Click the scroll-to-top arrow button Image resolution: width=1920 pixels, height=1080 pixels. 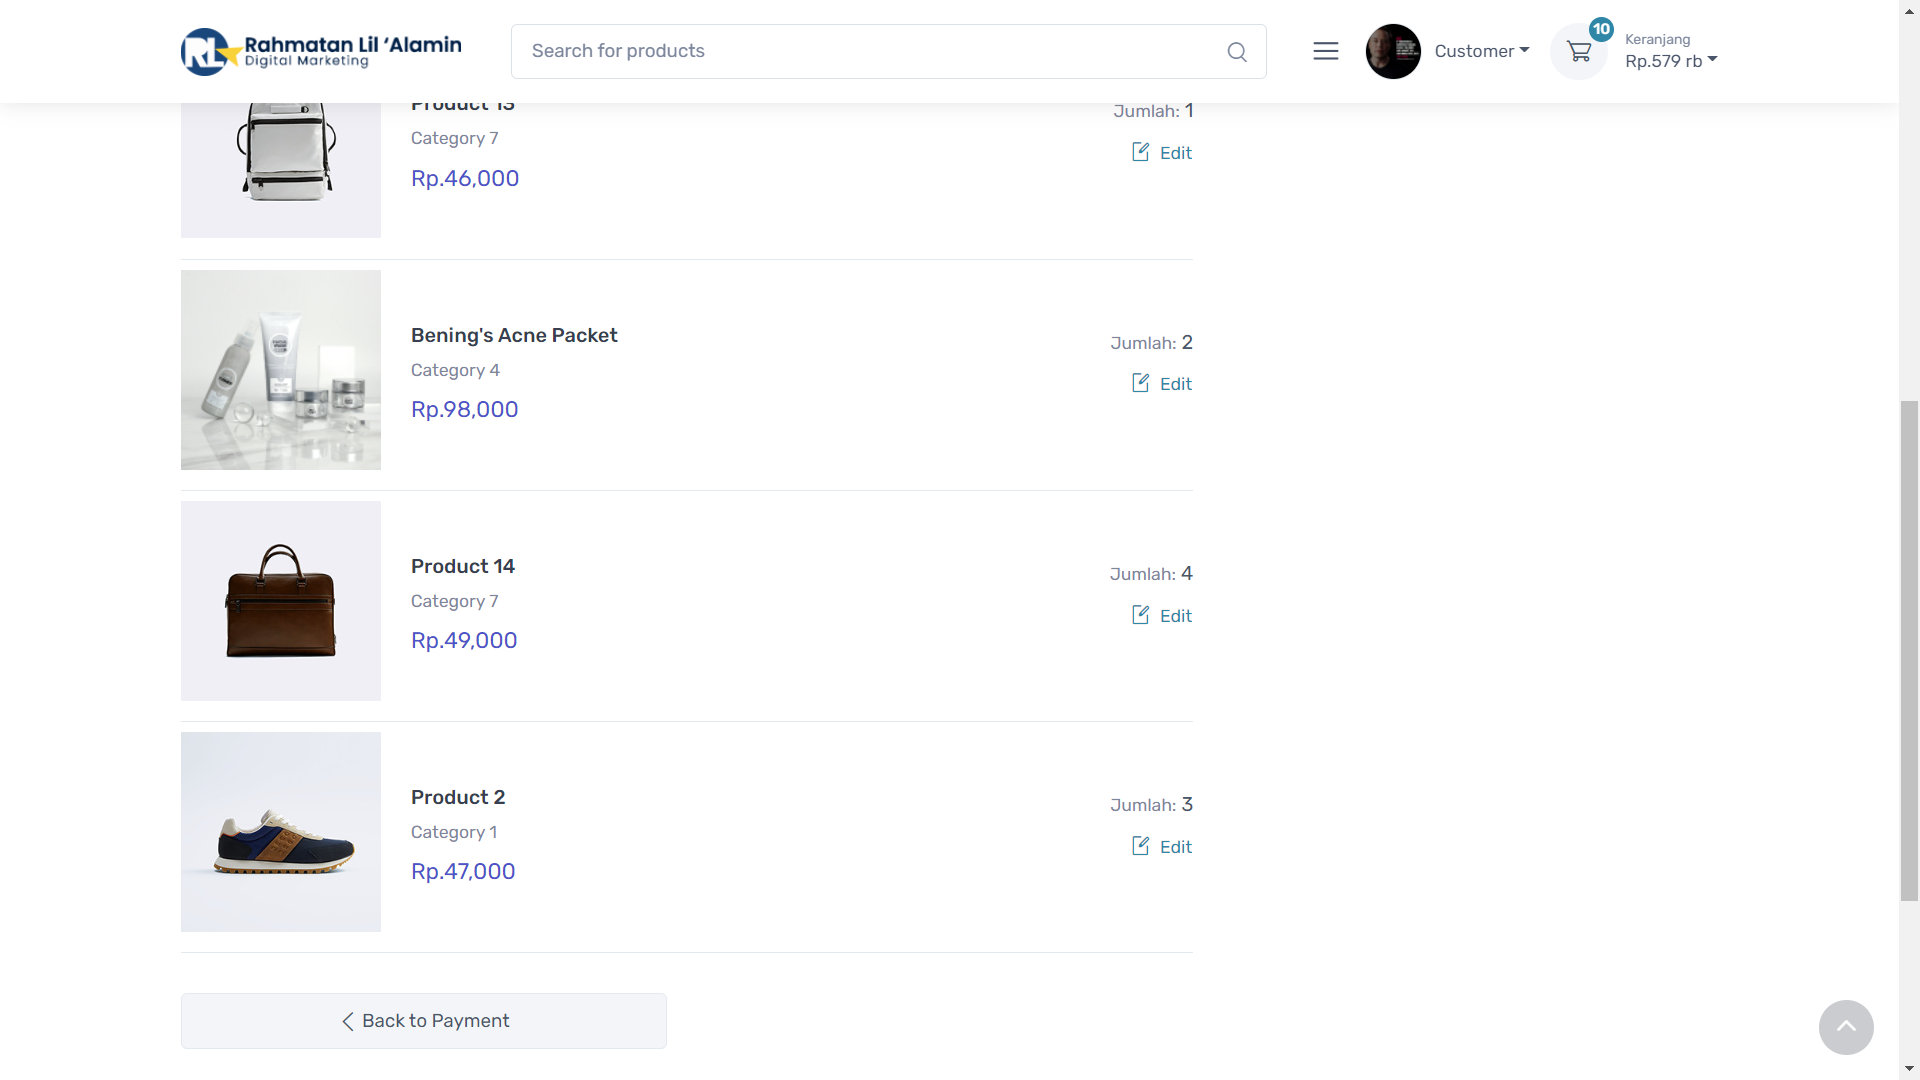coord(1846,1027)
